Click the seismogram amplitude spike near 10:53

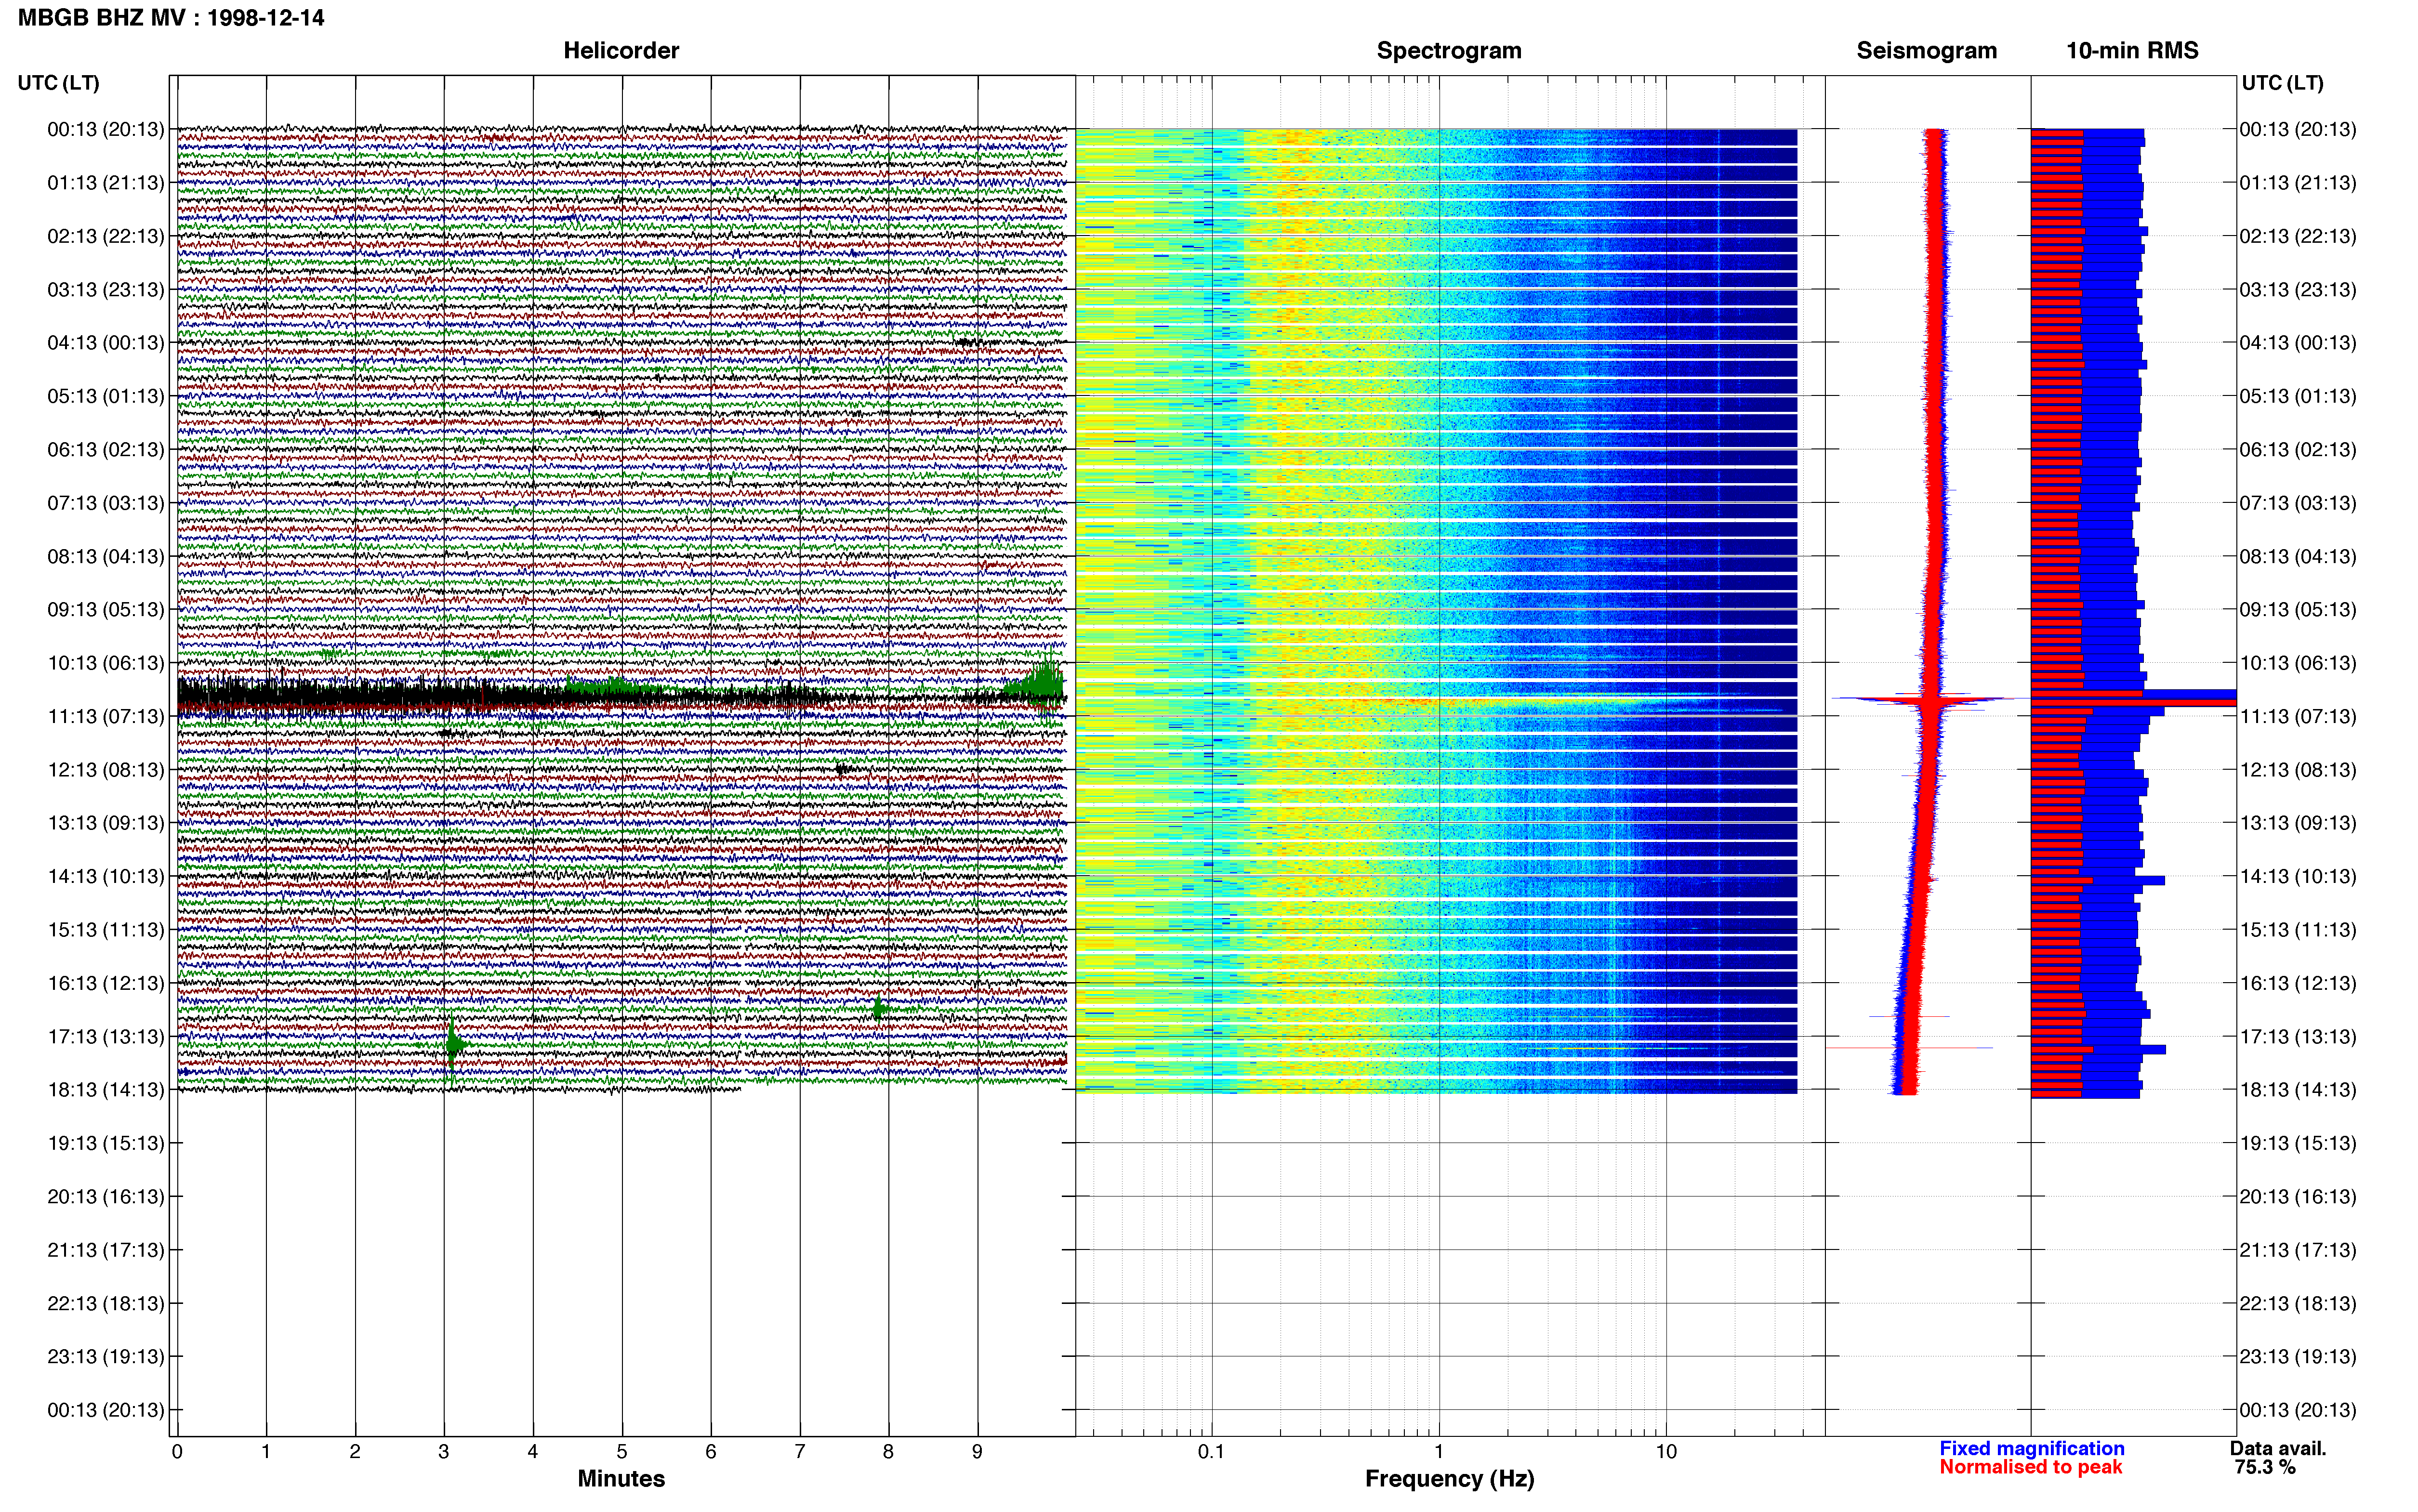[x=1930, y=700]
